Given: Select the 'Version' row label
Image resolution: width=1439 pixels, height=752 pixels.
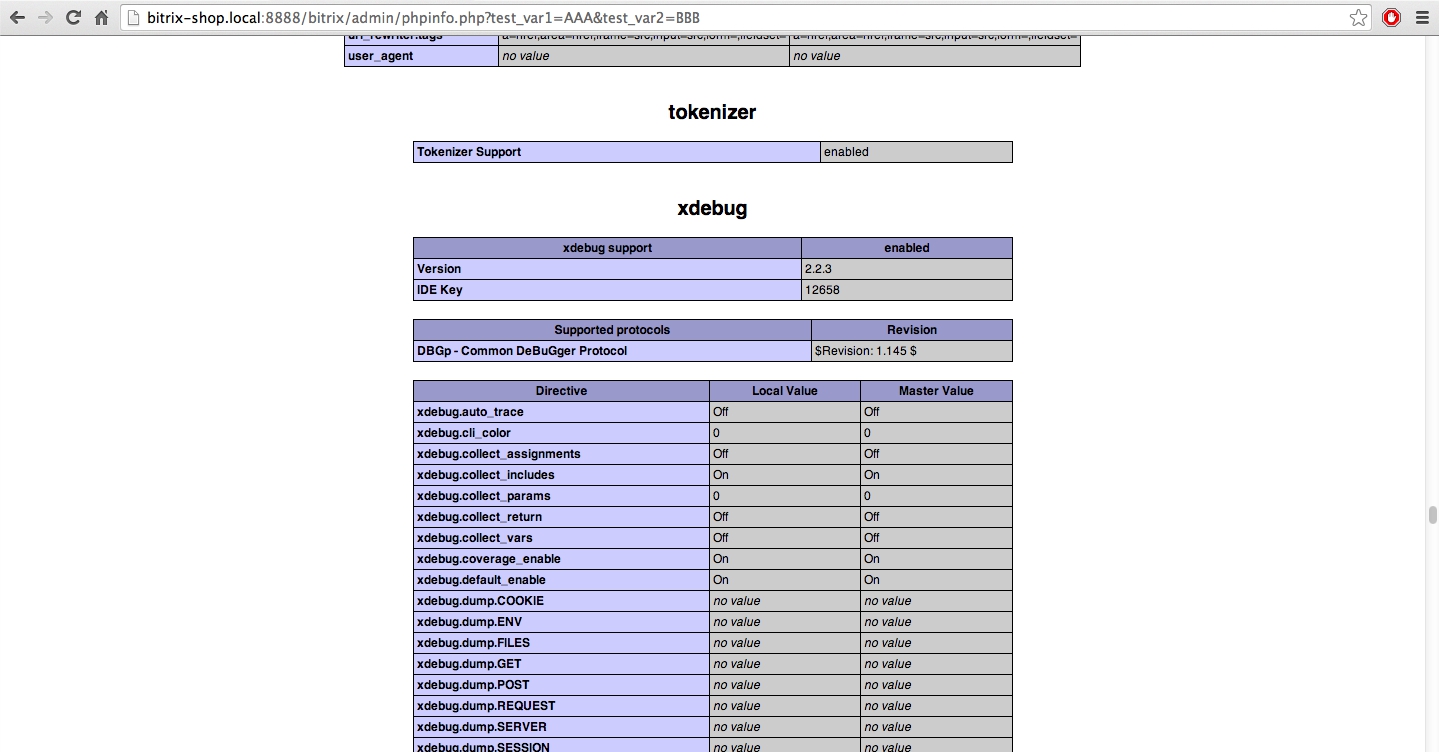Looking at the screenshot, I should [608, 269].
